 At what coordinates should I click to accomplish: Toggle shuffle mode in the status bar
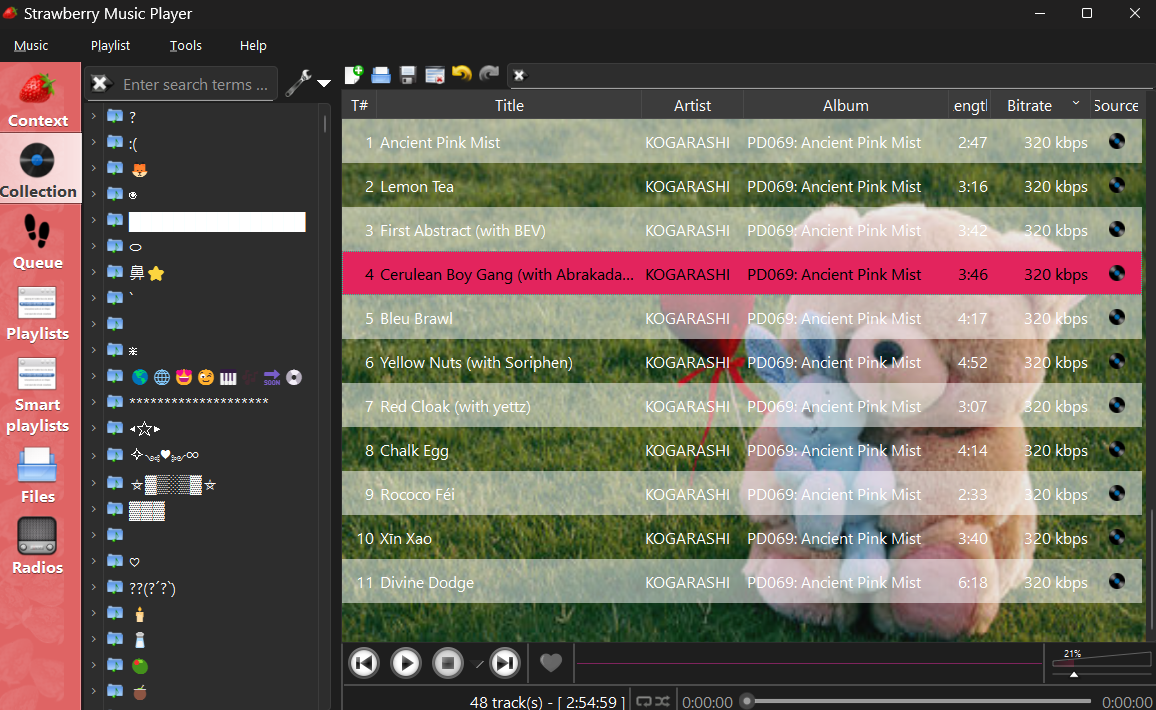click(662, 701)
